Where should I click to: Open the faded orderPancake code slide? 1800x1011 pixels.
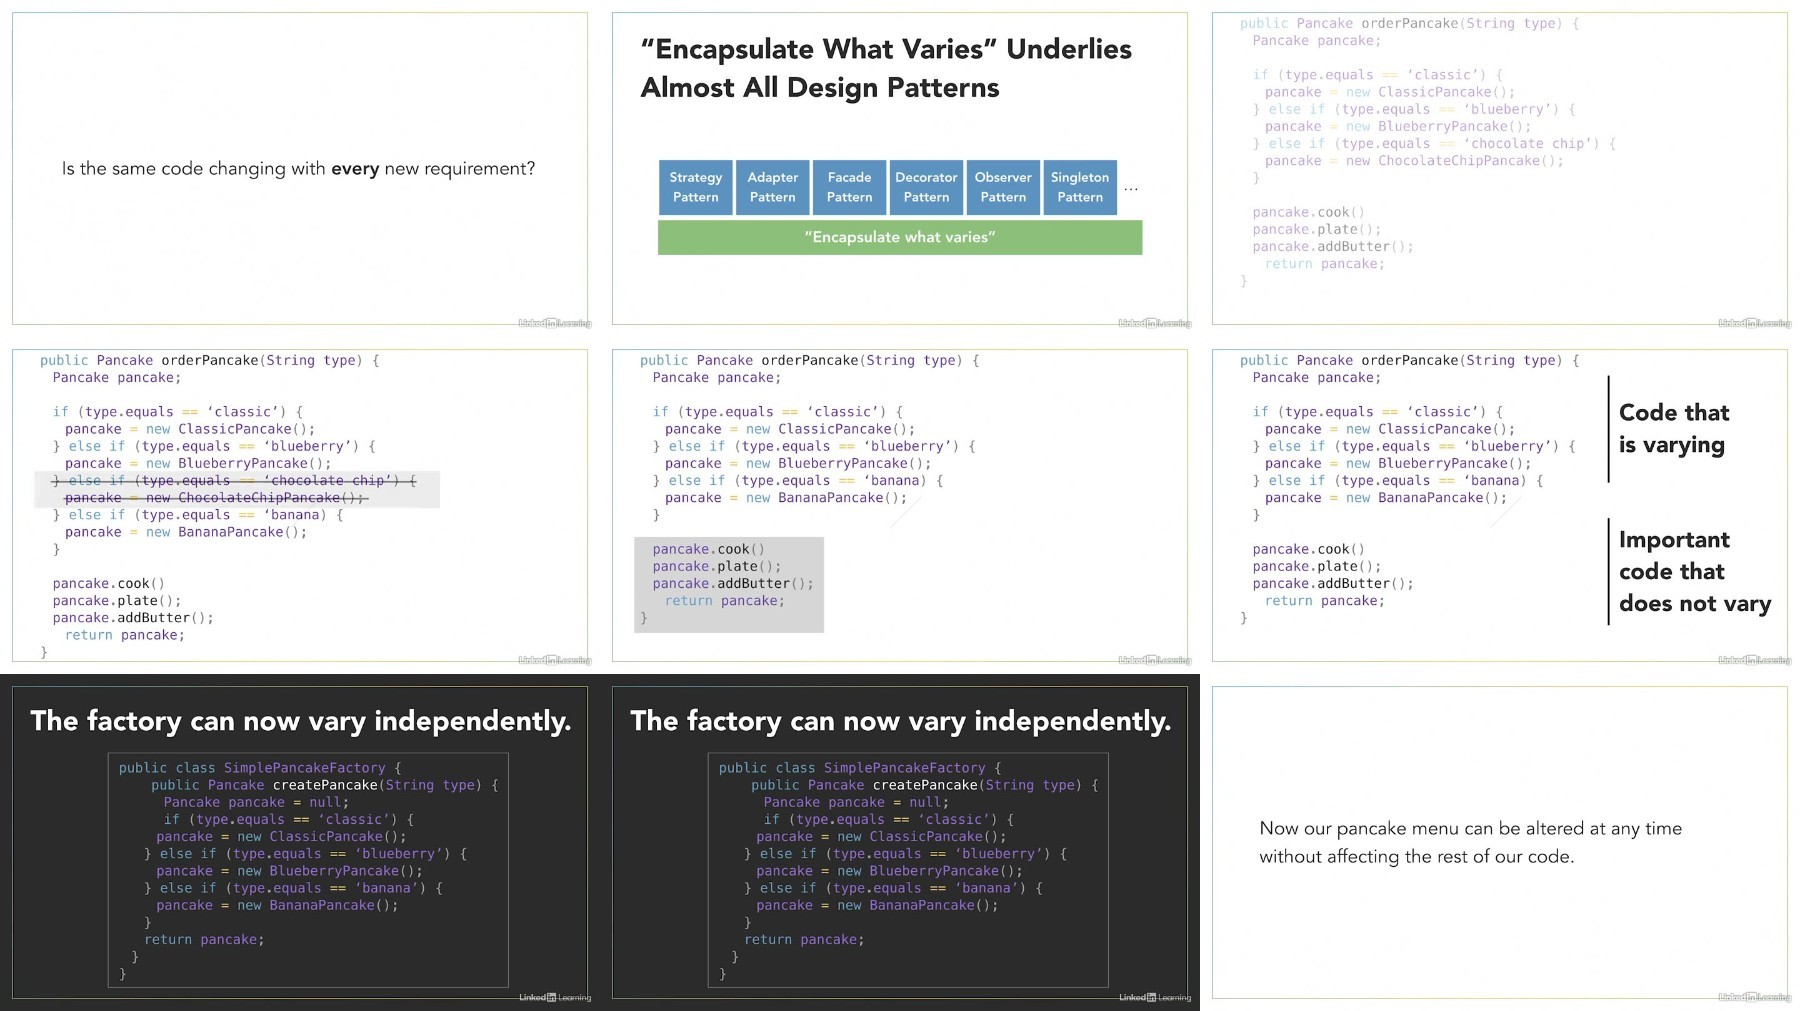pos(1500,168)
